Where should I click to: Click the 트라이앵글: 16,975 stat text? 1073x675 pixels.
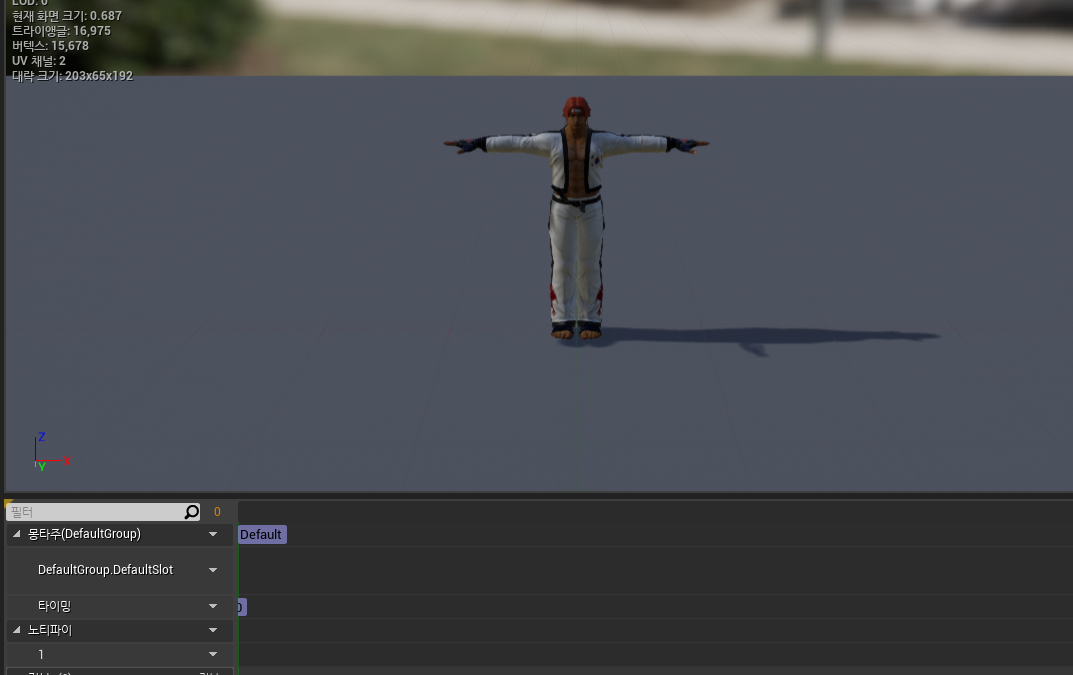[x=61, y=31]
